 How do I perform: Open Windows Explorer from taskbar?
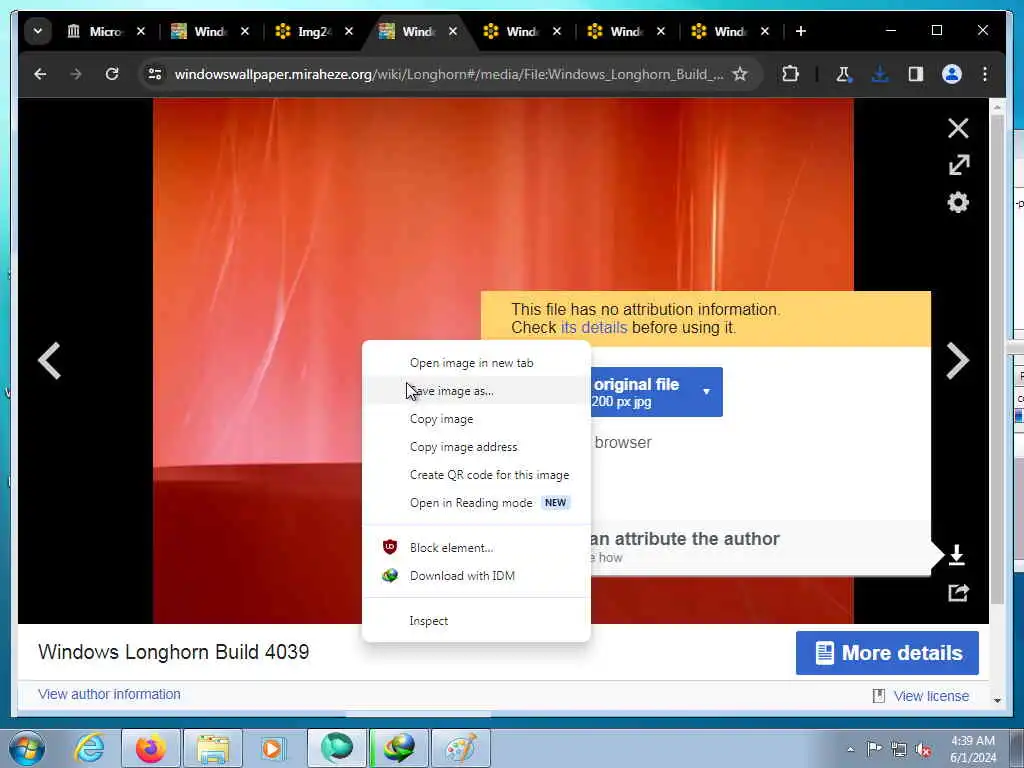(213, 748)
